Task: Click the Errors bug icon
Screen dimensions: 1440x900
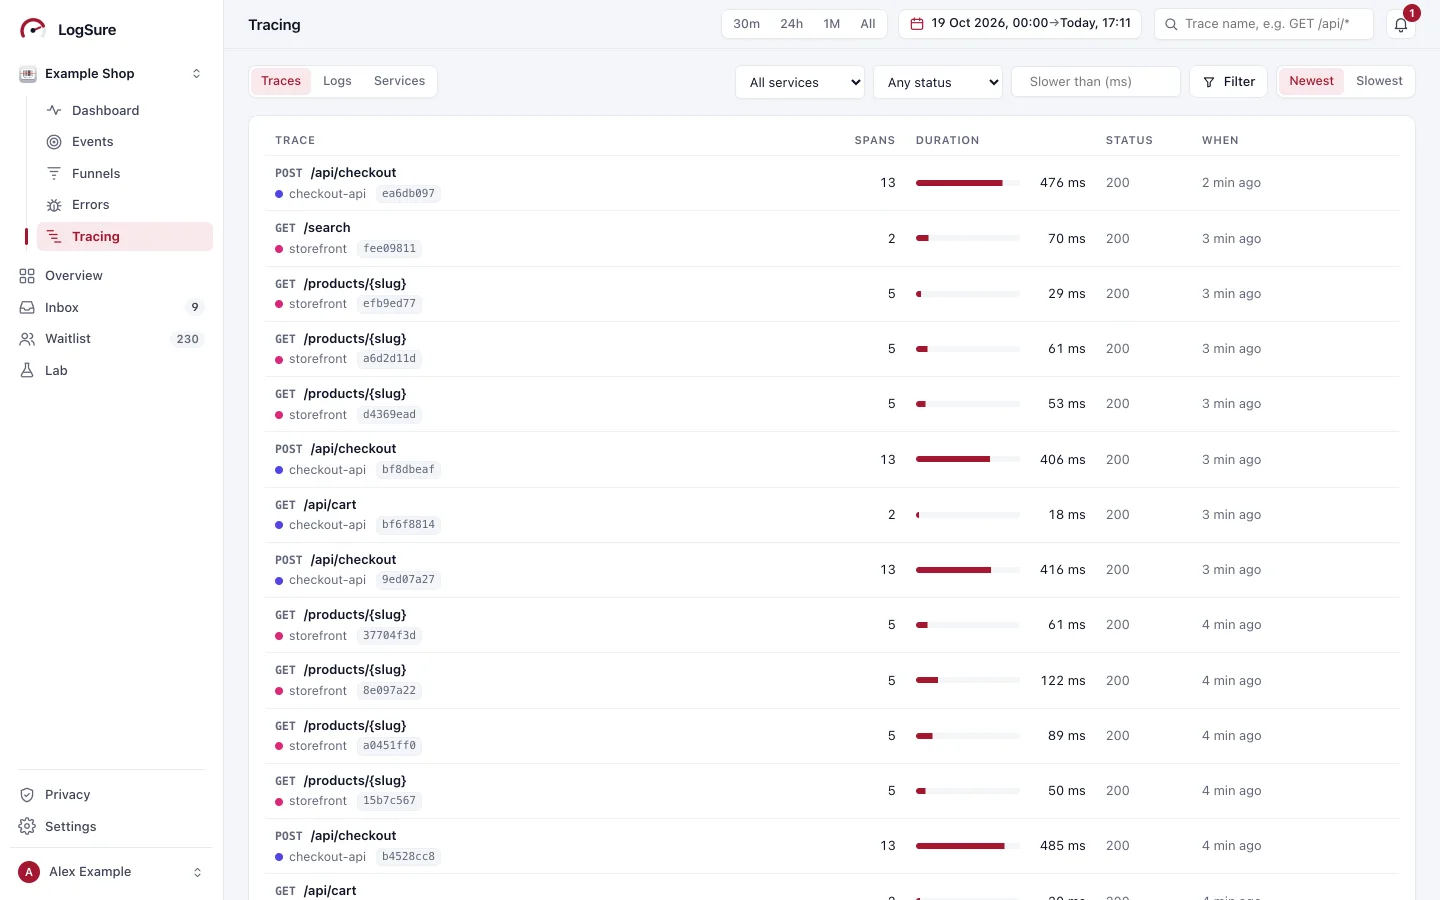Action: (x=54, y=205)
